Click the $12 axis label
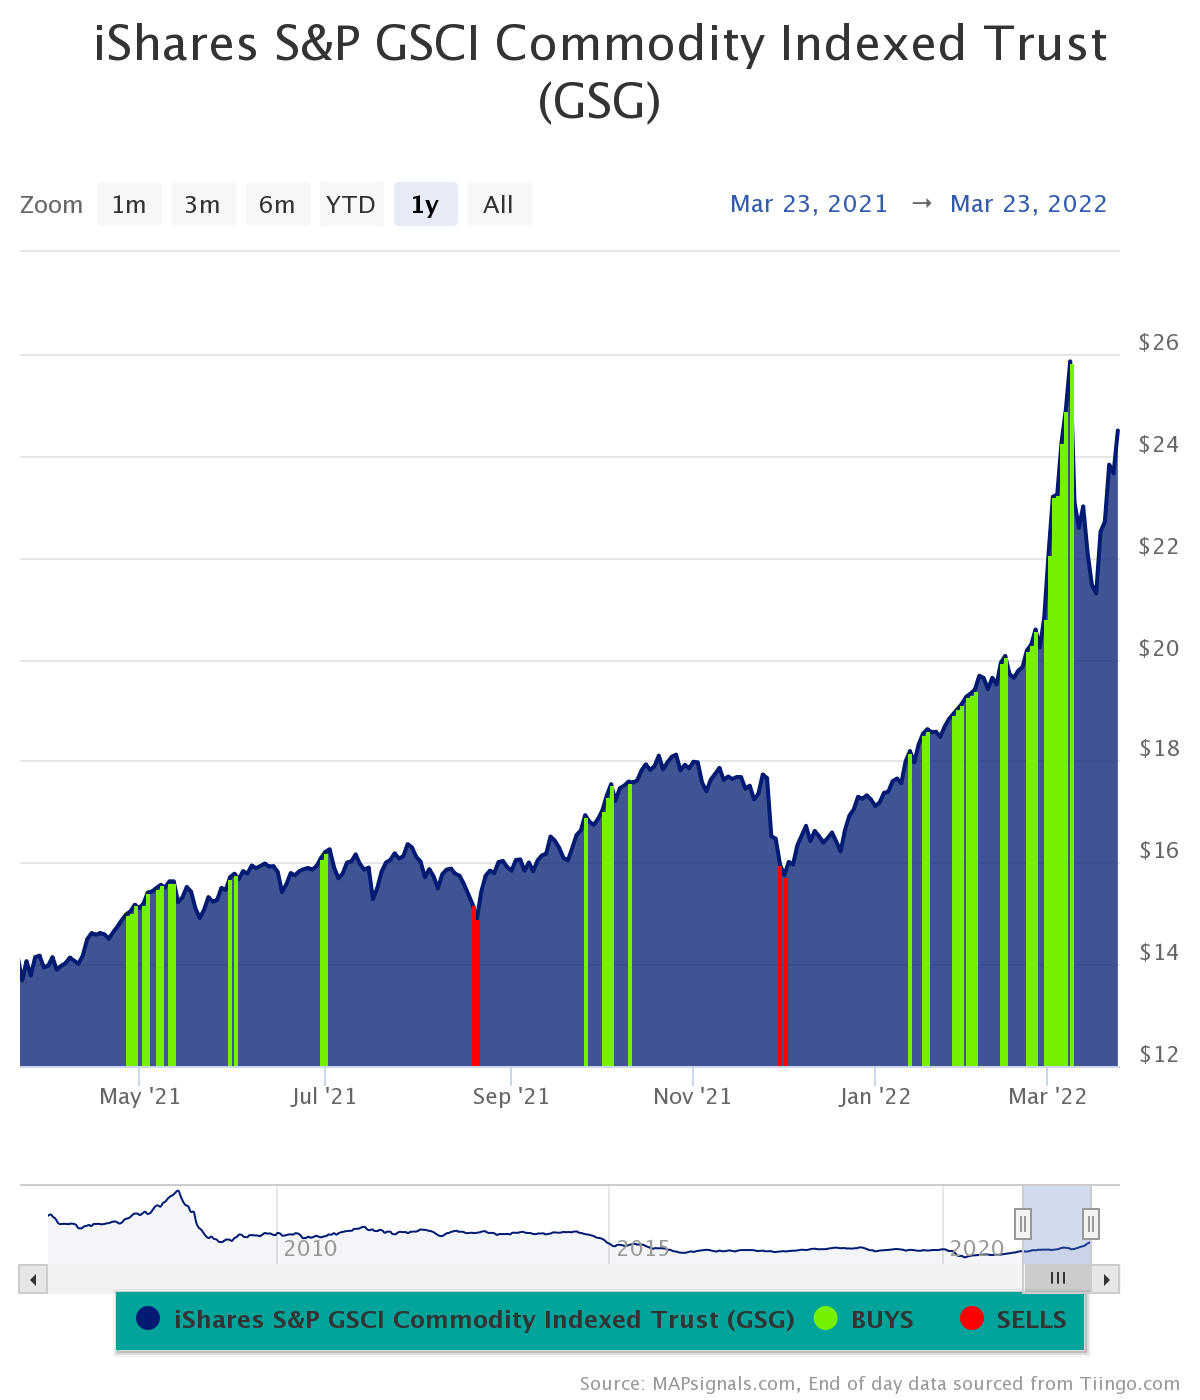 [1159, 1054]
